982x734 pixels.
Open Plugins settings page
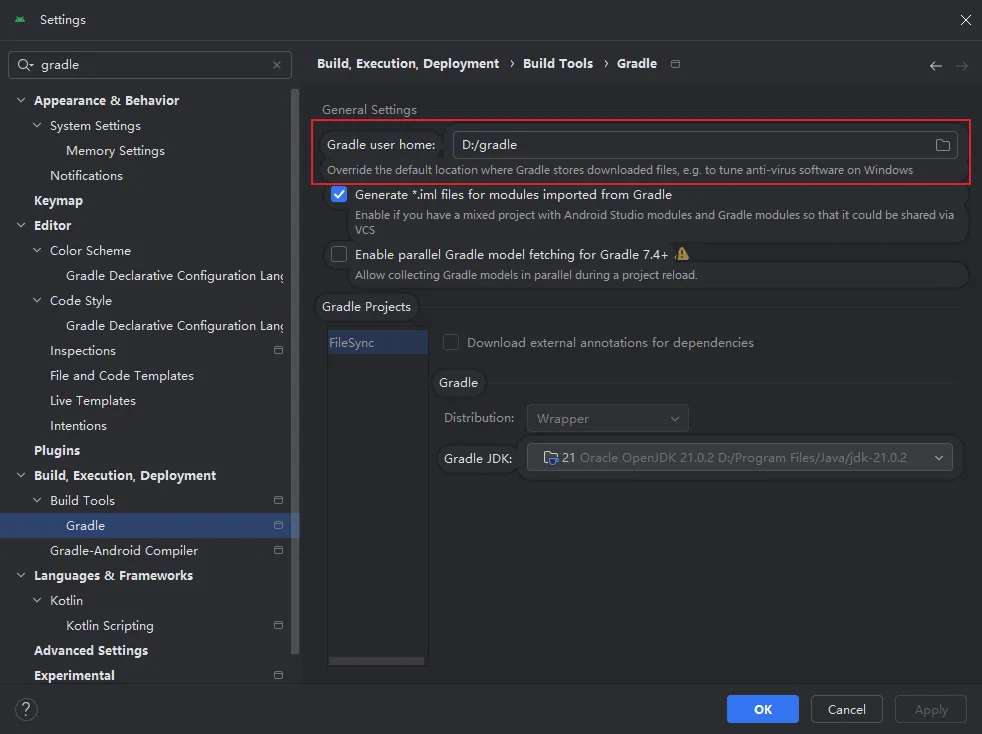click(57, 450)
